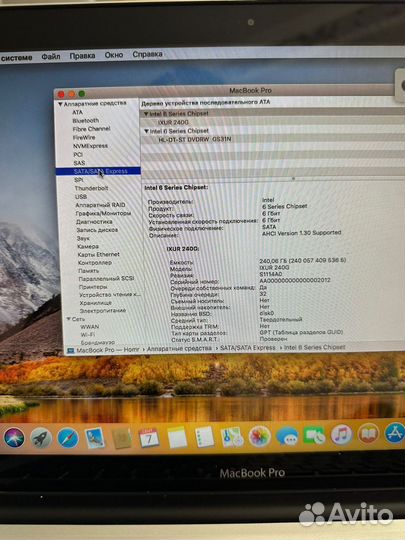Open the Окно menu
The width and height of the screenshot is (405, 540).
point(114,55)
